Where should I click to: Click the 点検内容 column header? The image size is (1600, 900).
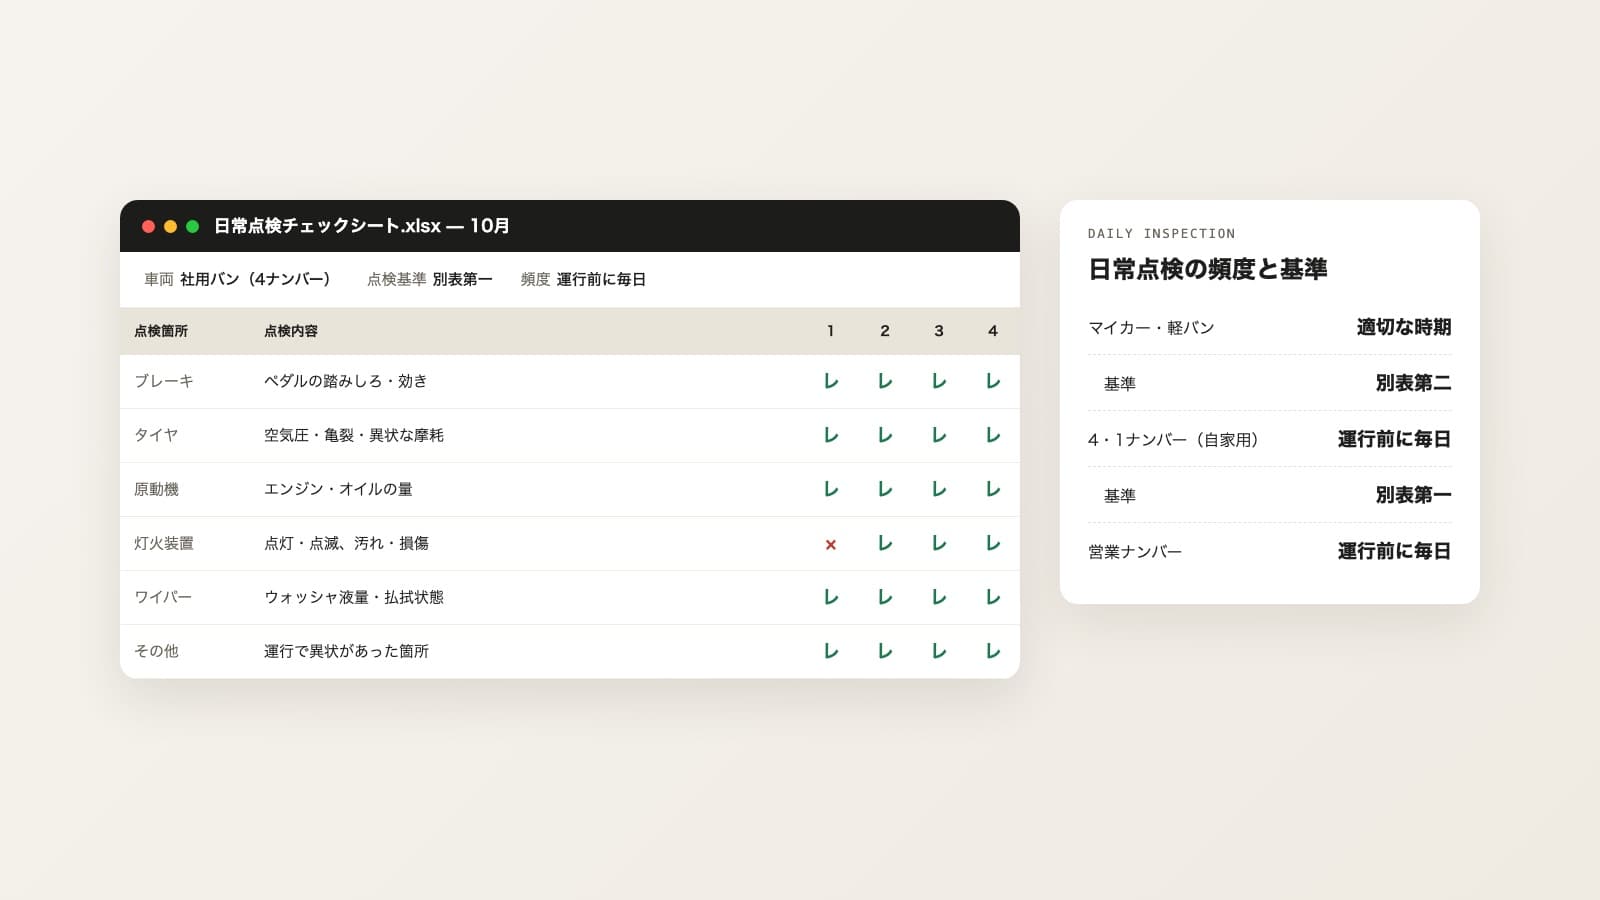(291, 331)
